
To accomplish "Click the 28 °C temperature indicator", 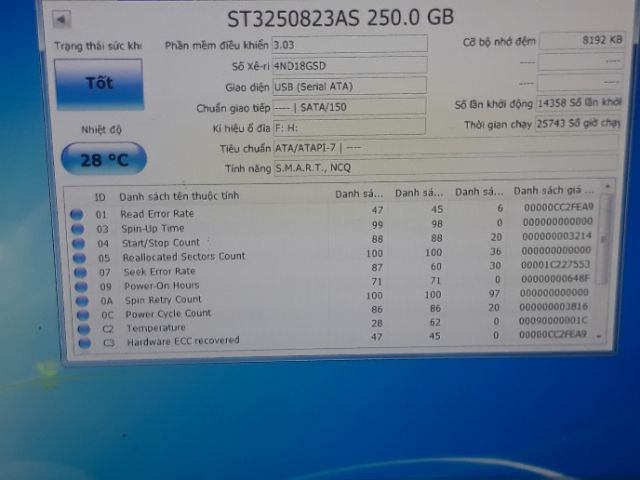I will point(104,159).
